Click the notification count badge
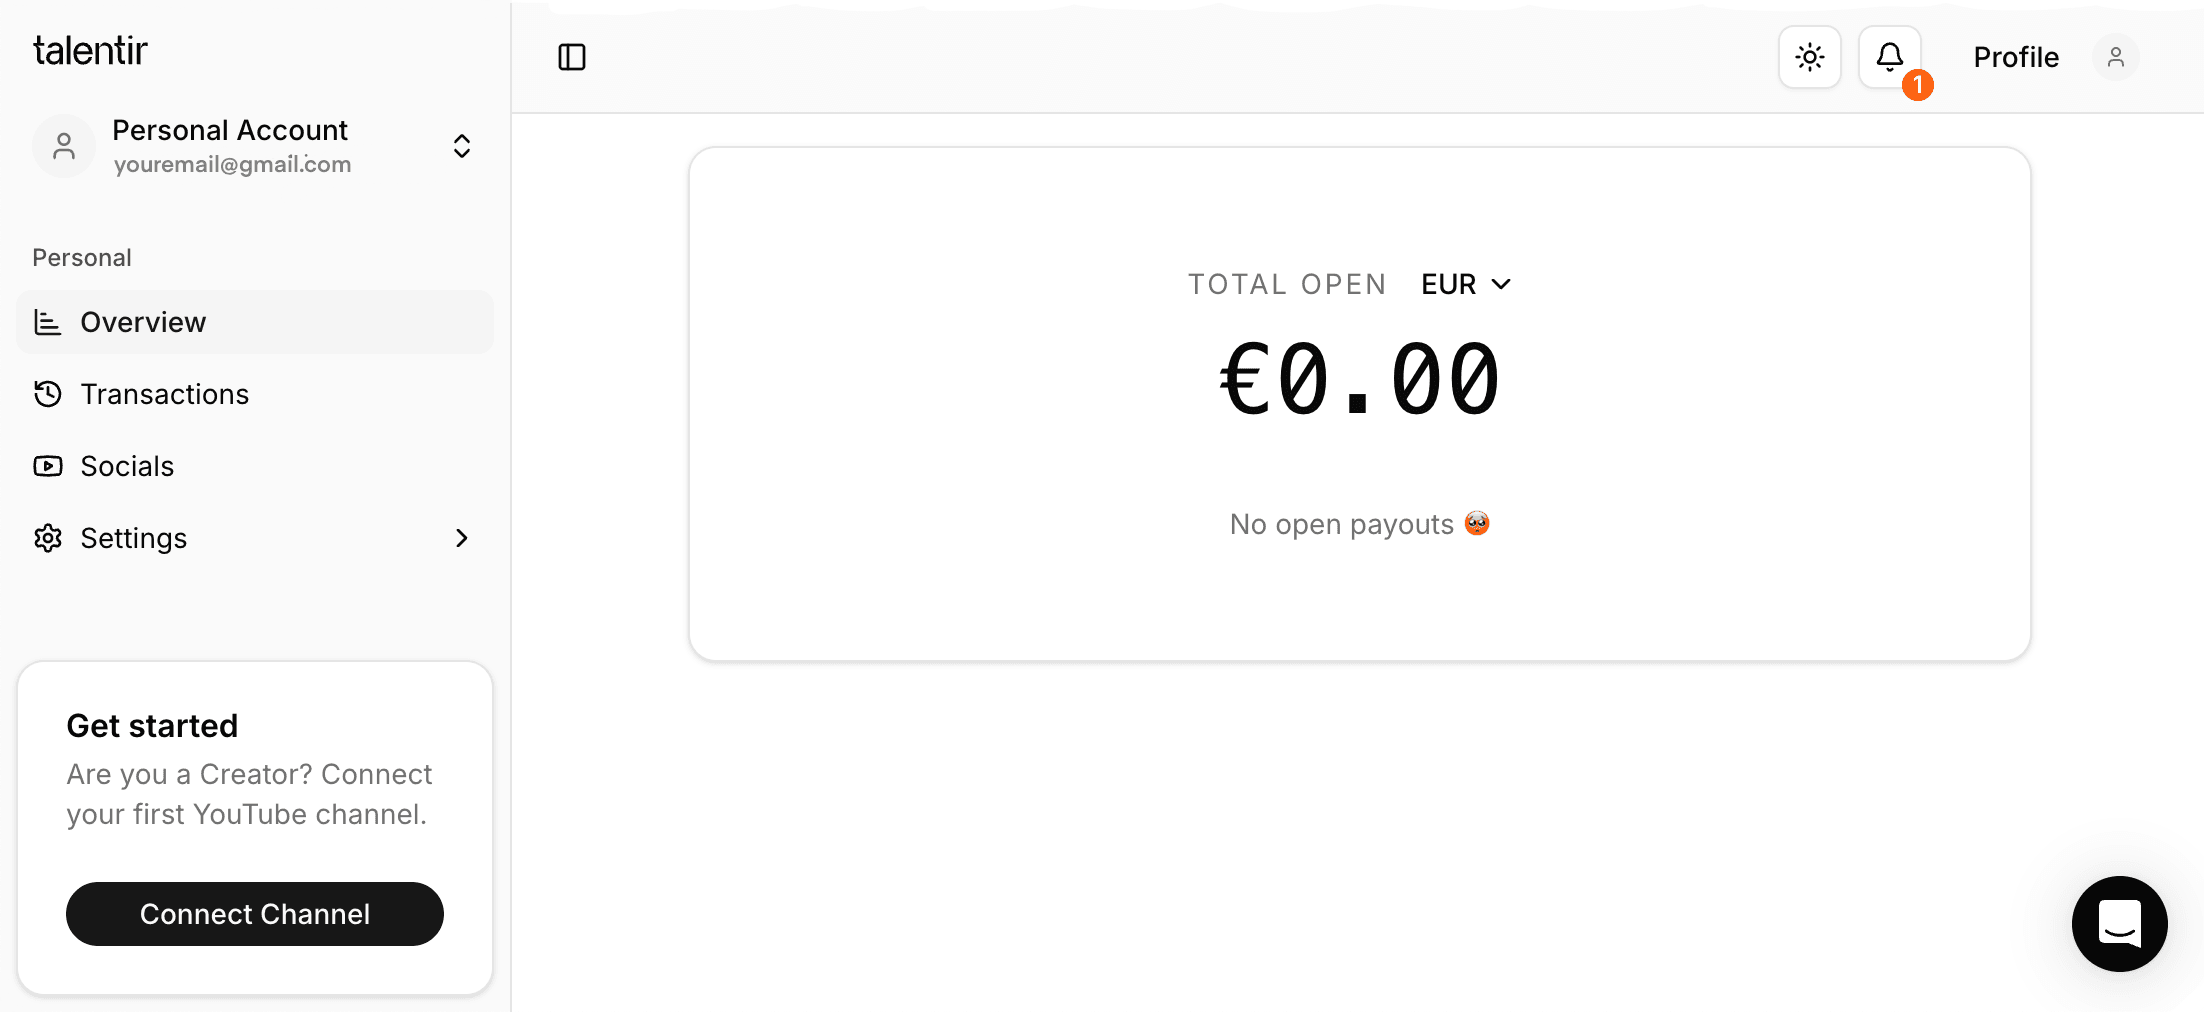 coord(1917,85)
